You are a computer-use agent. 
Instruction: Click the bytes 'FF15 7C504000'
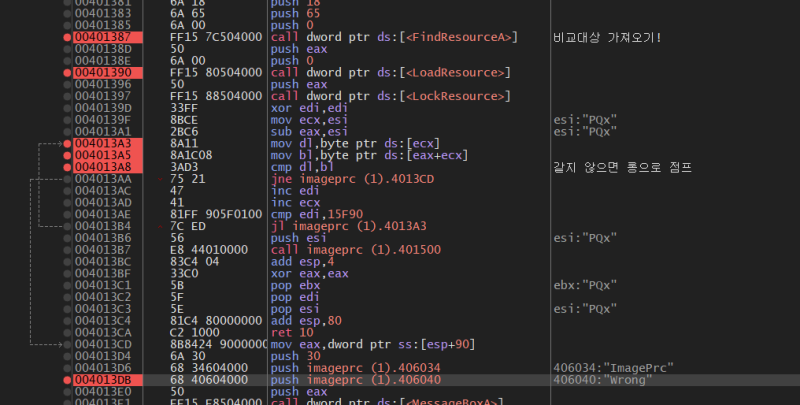(216, 37)
